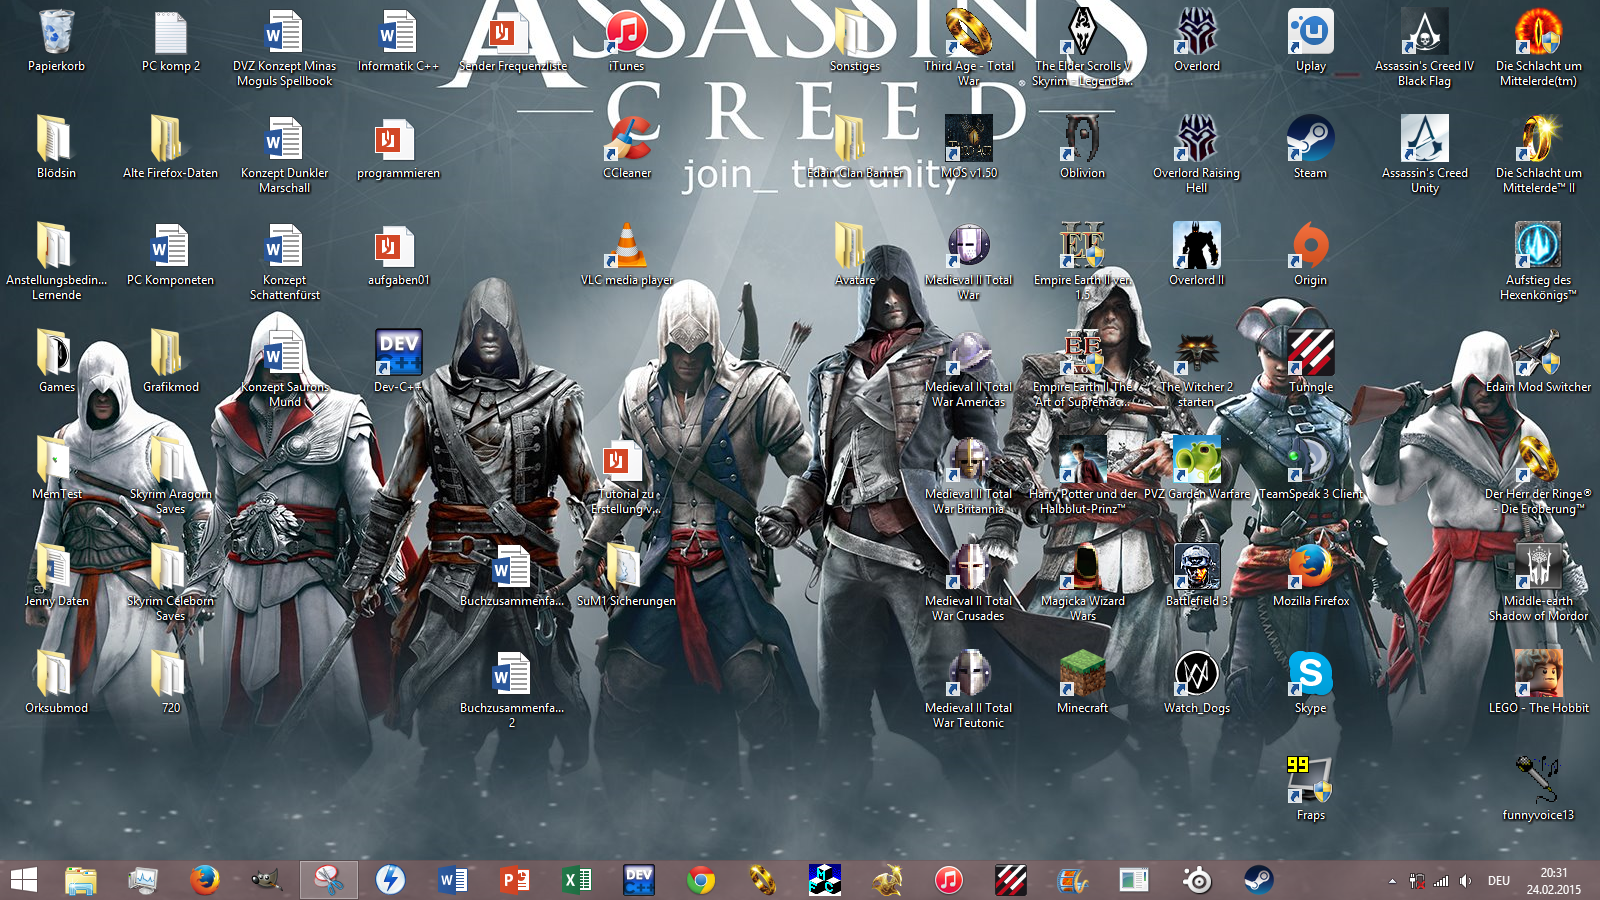Launch PVZ Garden Warfare shortcut
The width and height of the screenshot is (1600, 900).
1196,460
